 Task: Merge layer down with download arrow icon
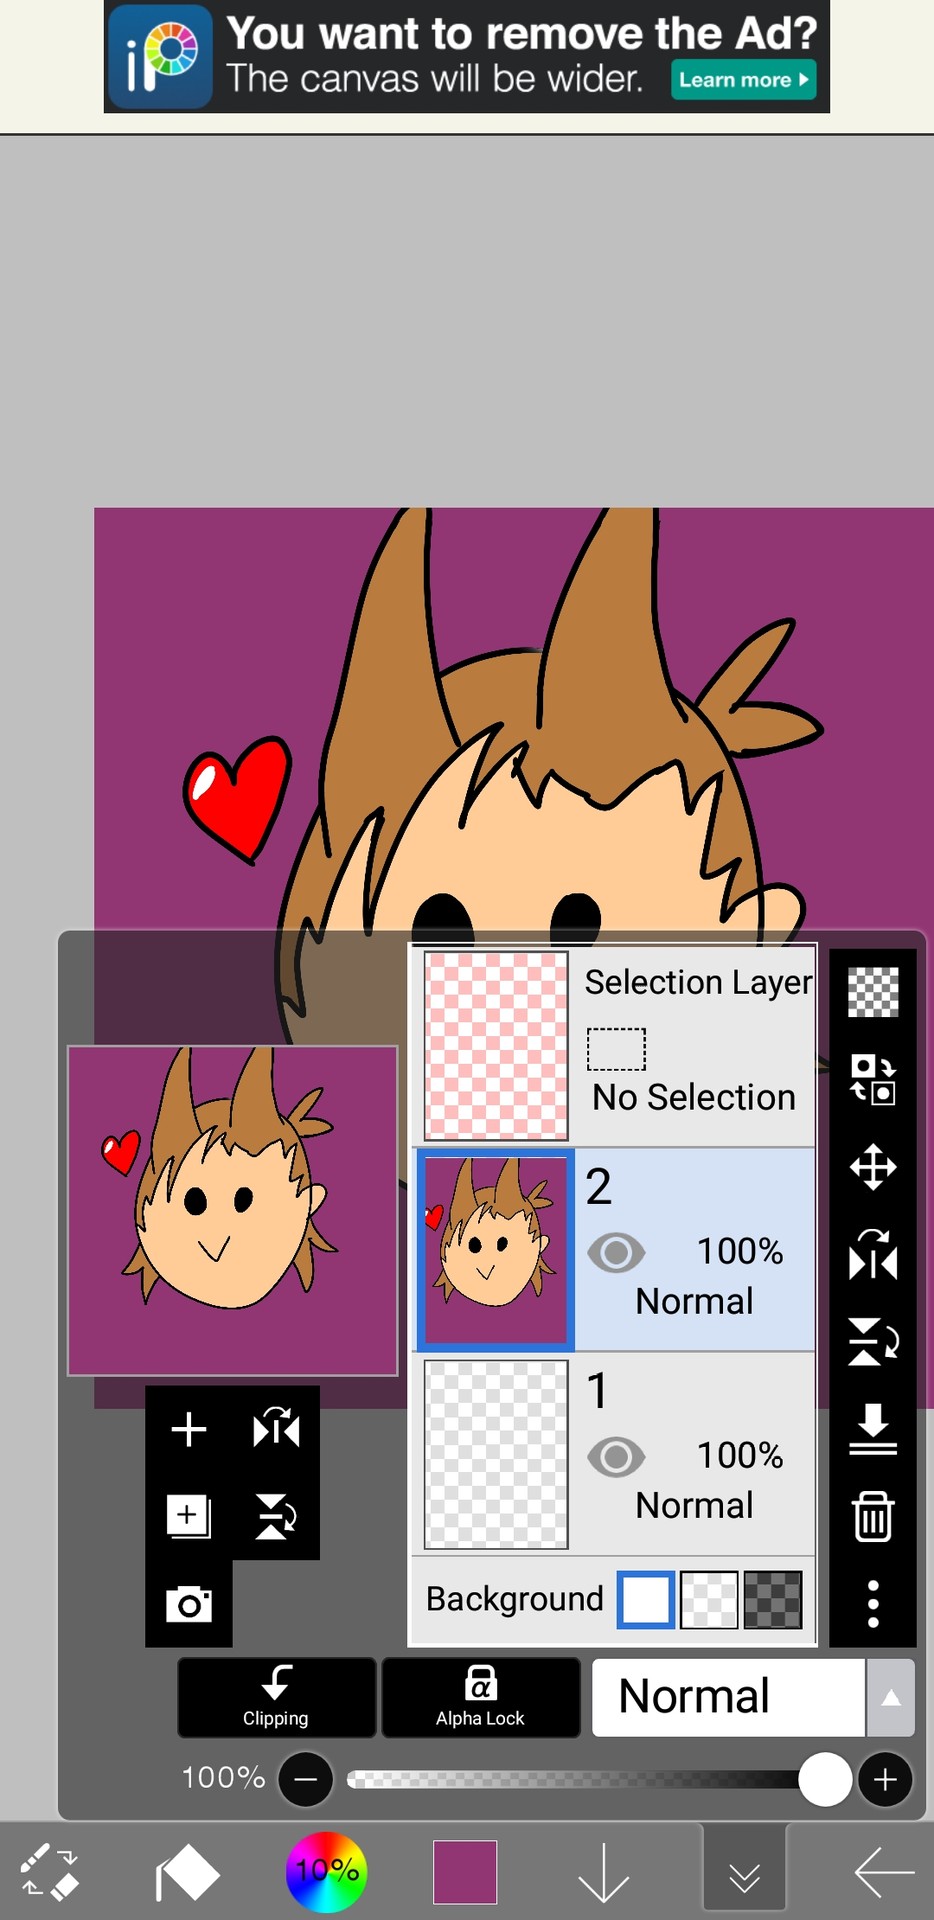pyautogui.click(x=873, y=1429)
